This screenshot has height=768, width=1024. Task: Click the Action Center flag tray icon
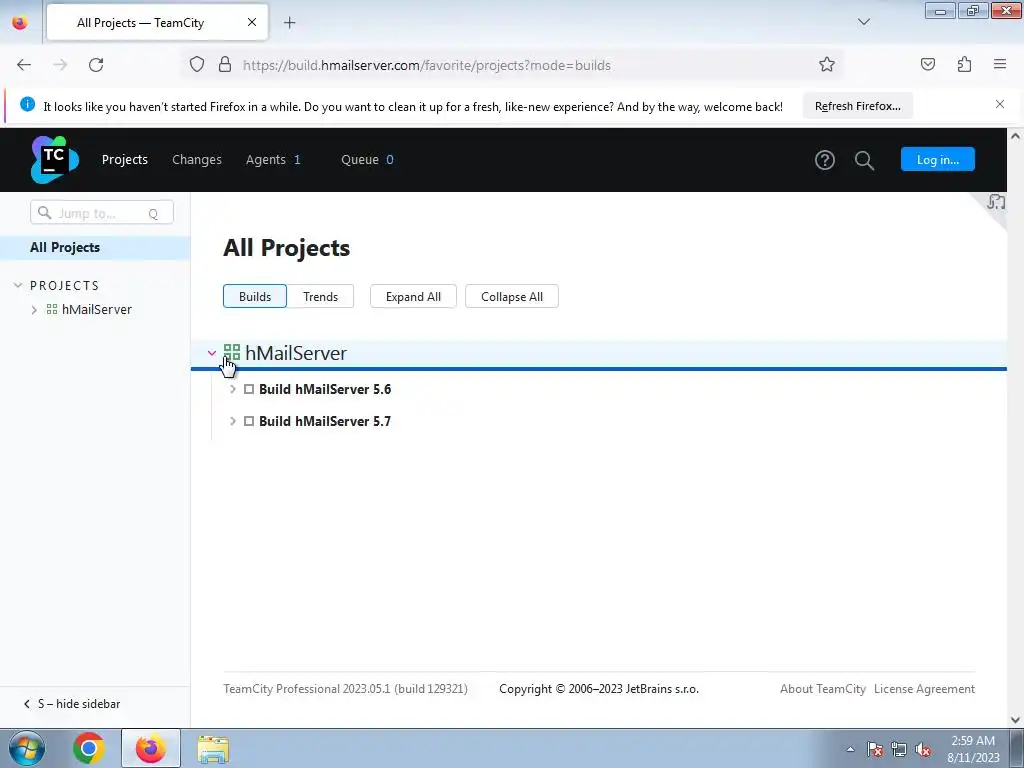click(x=874, y=750)
